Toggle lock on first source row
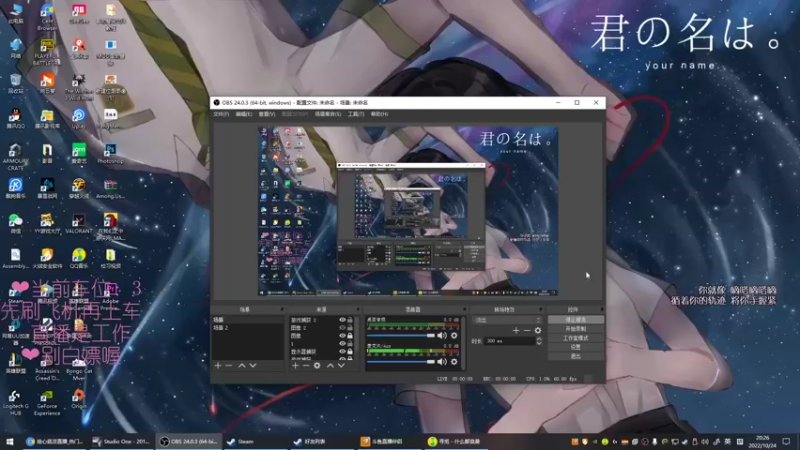This screenshot has height=450, width=800. click(350, 320)
